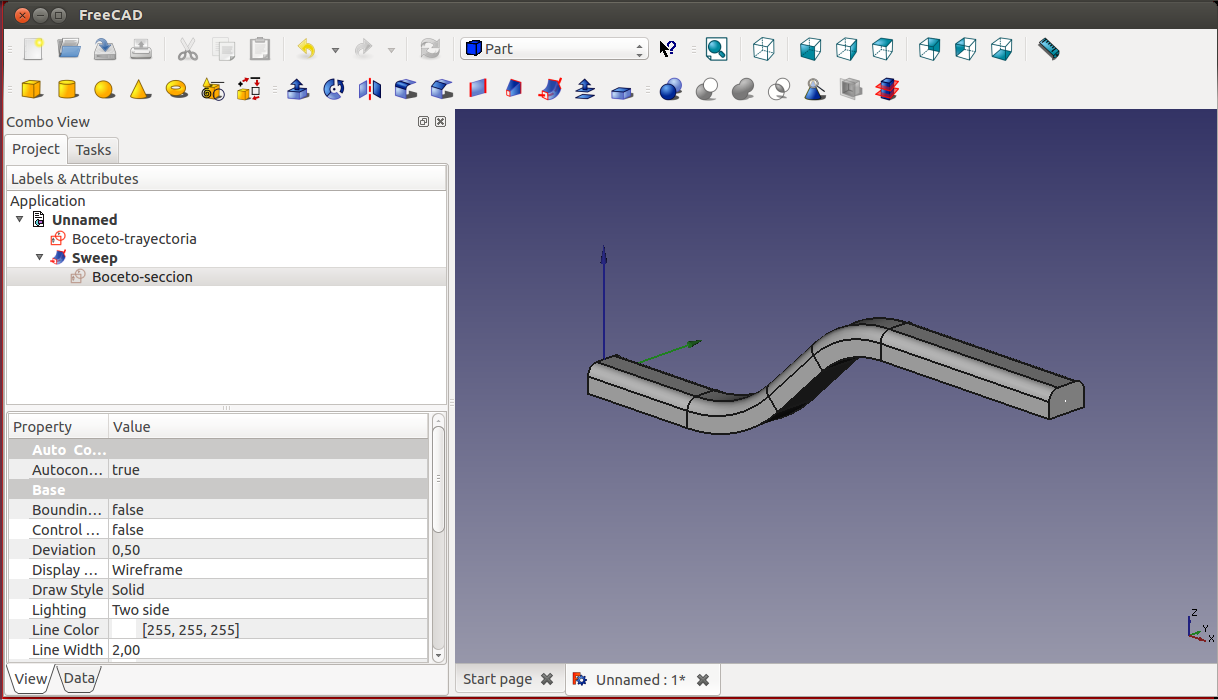Create a Box primitive solid
1218x700 pixels.
[x=32, y=90]
